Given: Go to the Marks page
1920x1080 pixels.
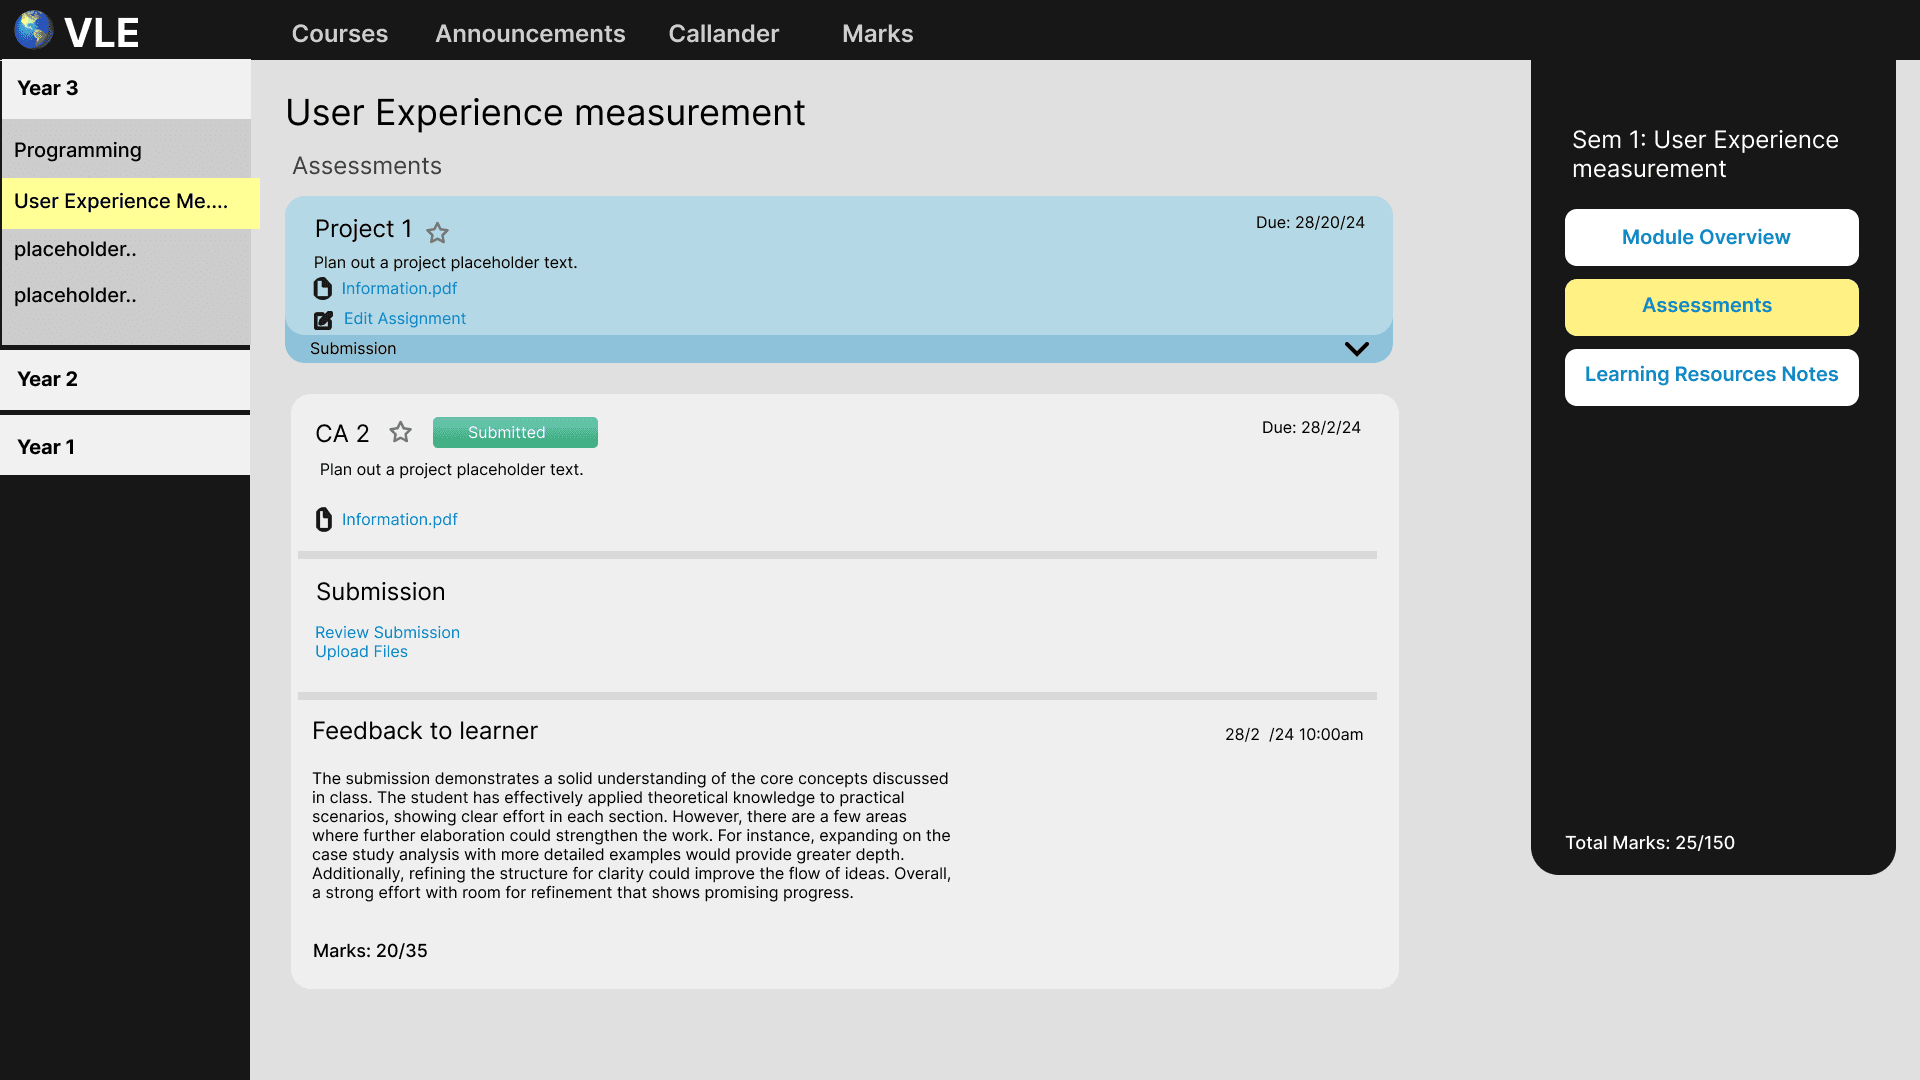Looking at the screenshot, I should click(x=877, y=33).
